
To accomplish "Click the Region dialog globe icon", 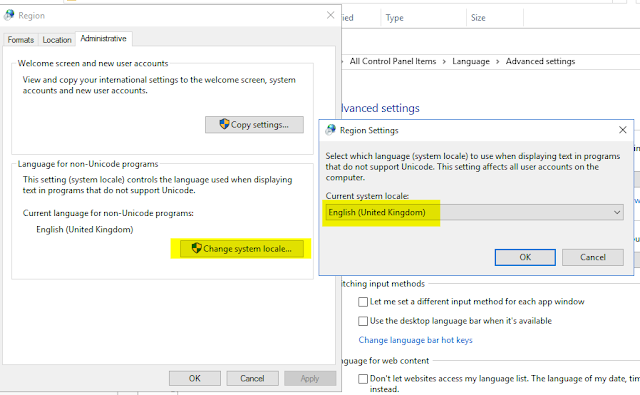I will (x=9, y=15).
